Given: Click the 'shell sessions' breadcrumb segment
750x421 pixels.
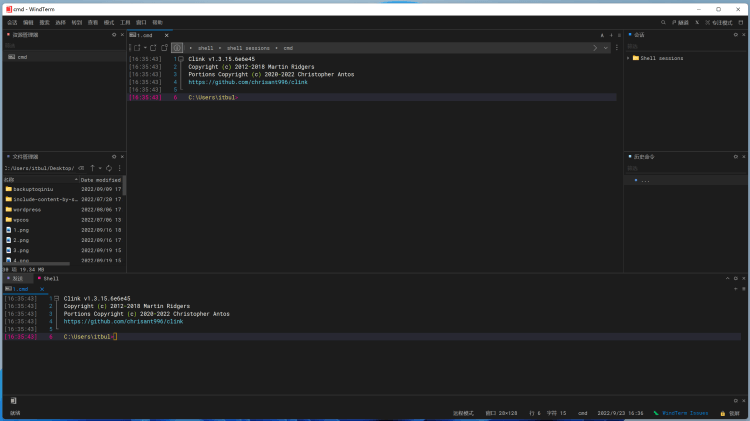Looking at the screenshot, I should 248,48.
